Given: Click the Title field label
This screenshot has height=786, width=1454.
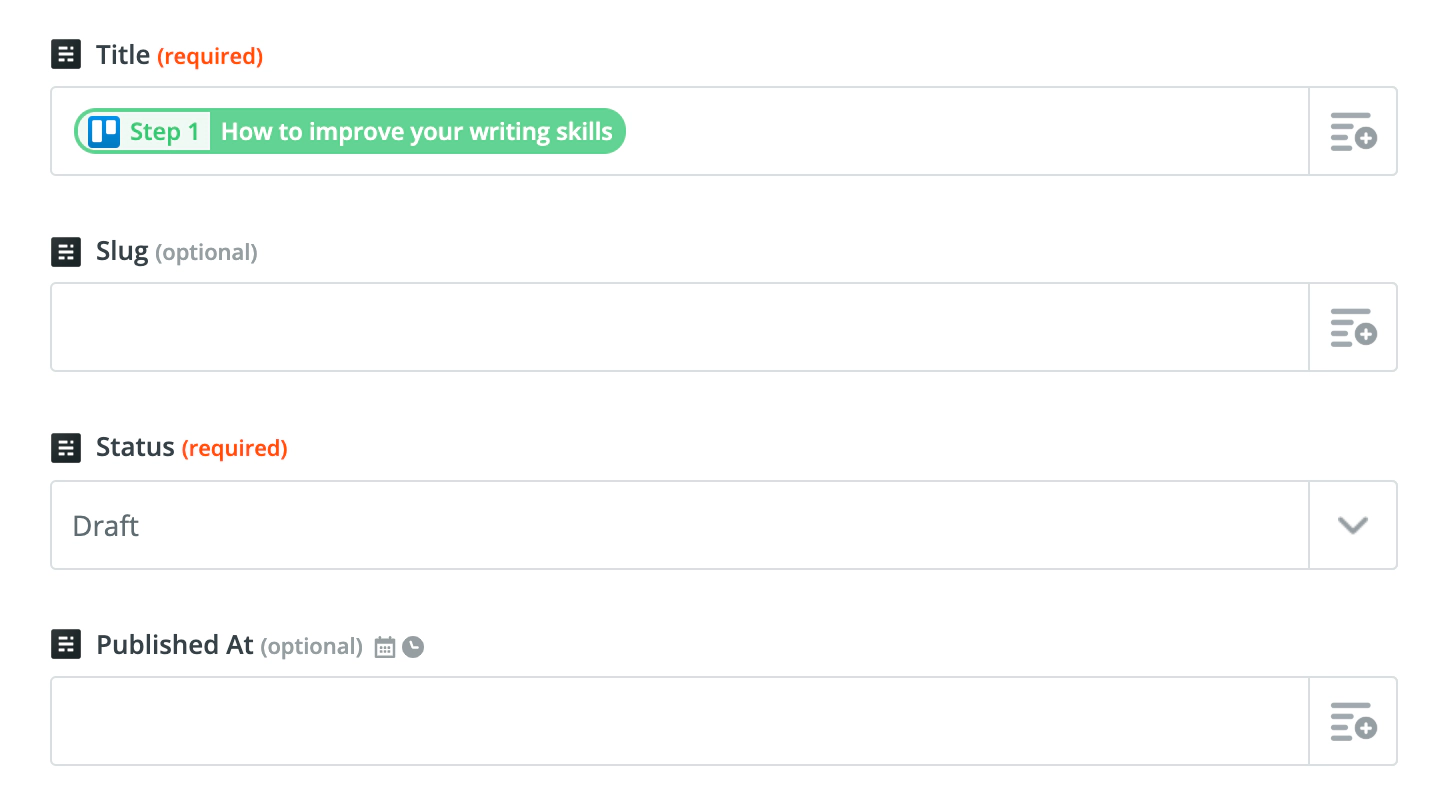Looking at the screenshot, I should (x=123, y=55).
